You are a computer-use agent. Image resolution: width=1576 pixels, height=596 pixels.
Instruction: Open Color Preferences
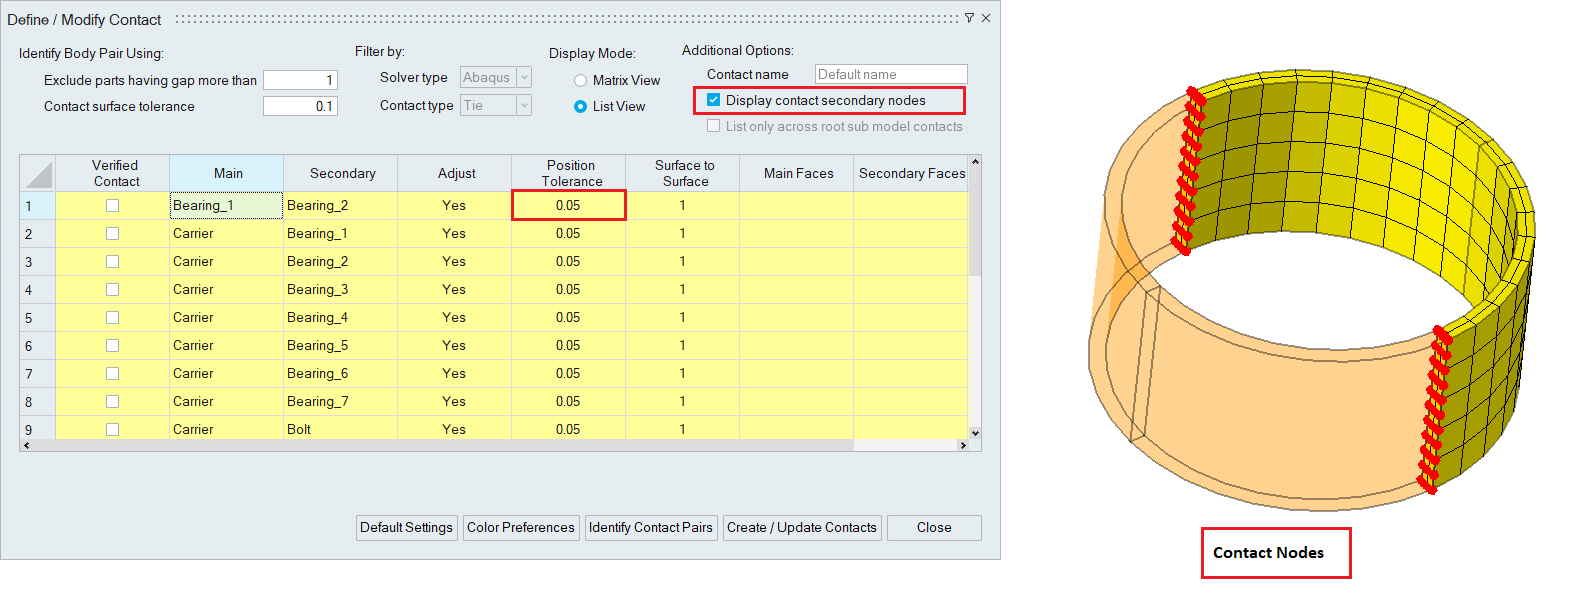point(520,527)
